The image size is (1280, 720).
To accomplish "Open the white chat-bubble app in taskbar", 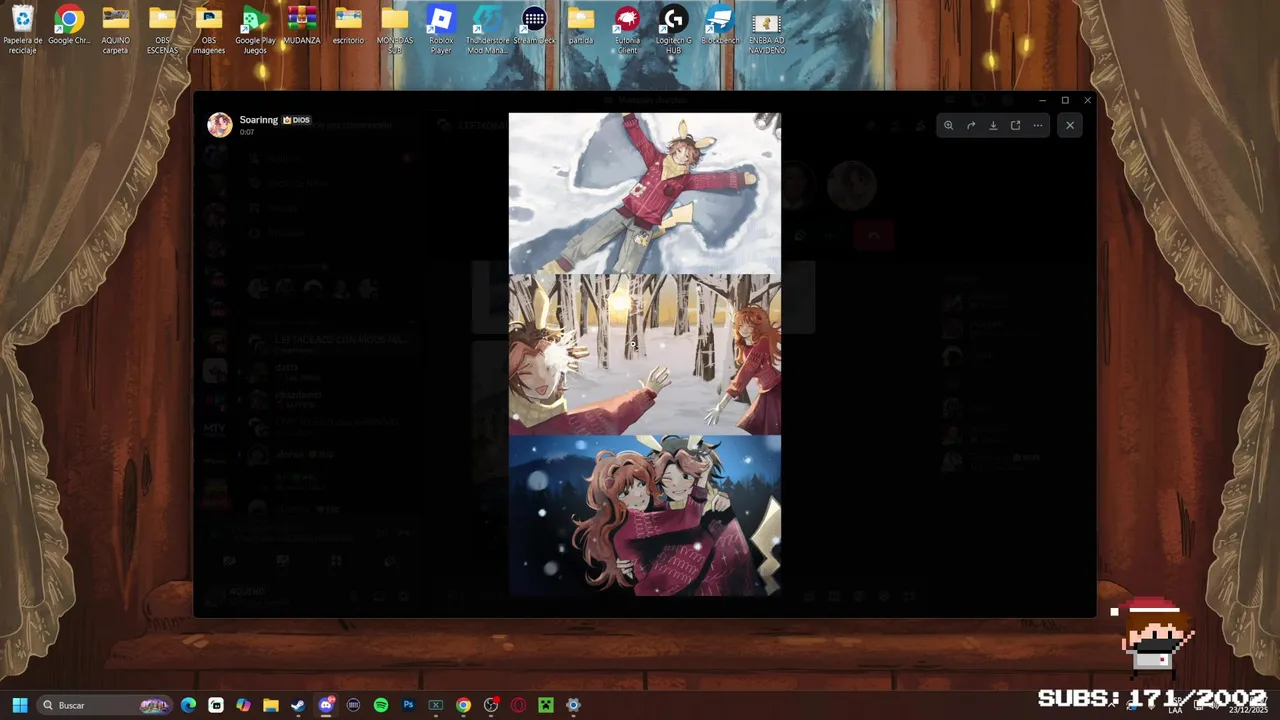I will [x=216, y=705].
